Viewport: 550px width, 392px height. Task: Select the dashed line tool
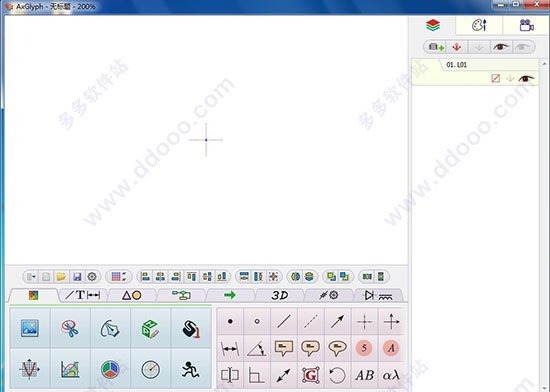[x=311, y=321]
